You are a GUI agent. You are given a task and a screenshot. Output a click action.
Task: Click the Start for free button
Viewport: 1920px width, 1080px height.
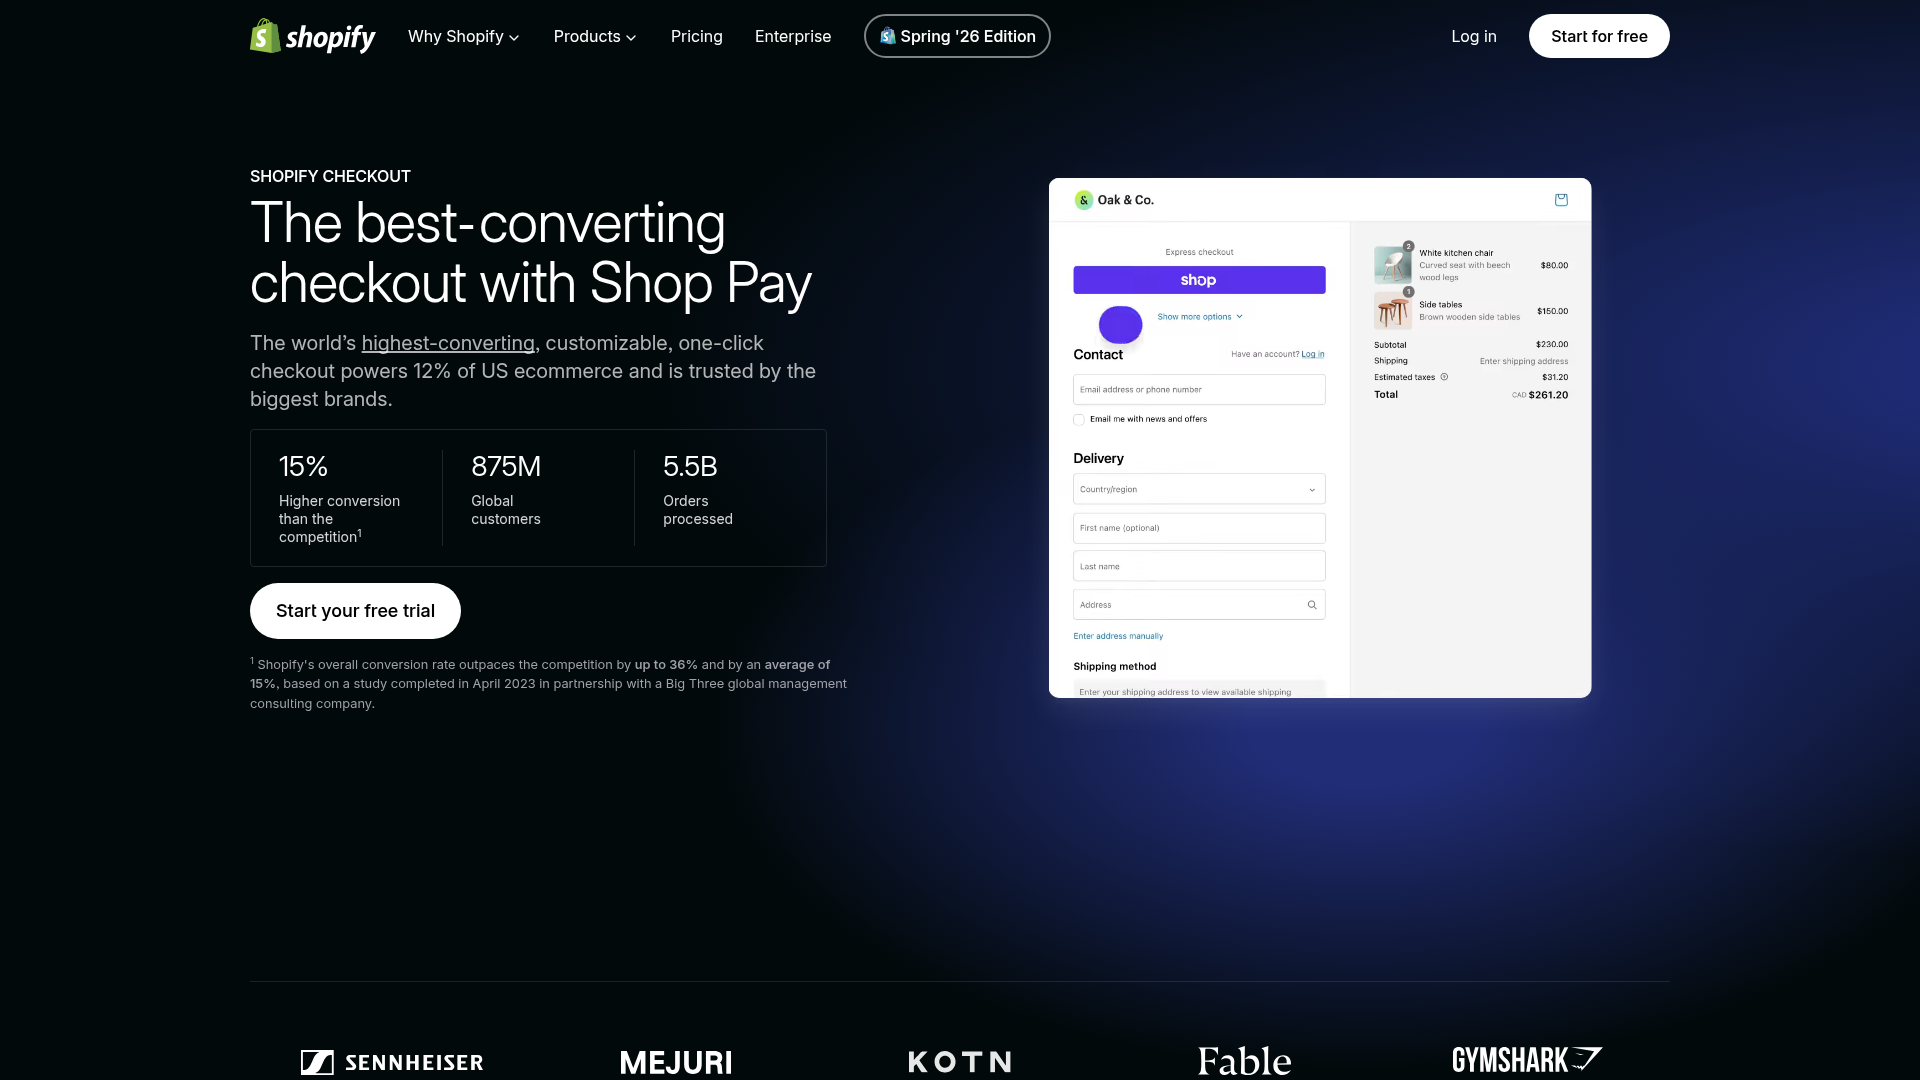pos(1598,36)
